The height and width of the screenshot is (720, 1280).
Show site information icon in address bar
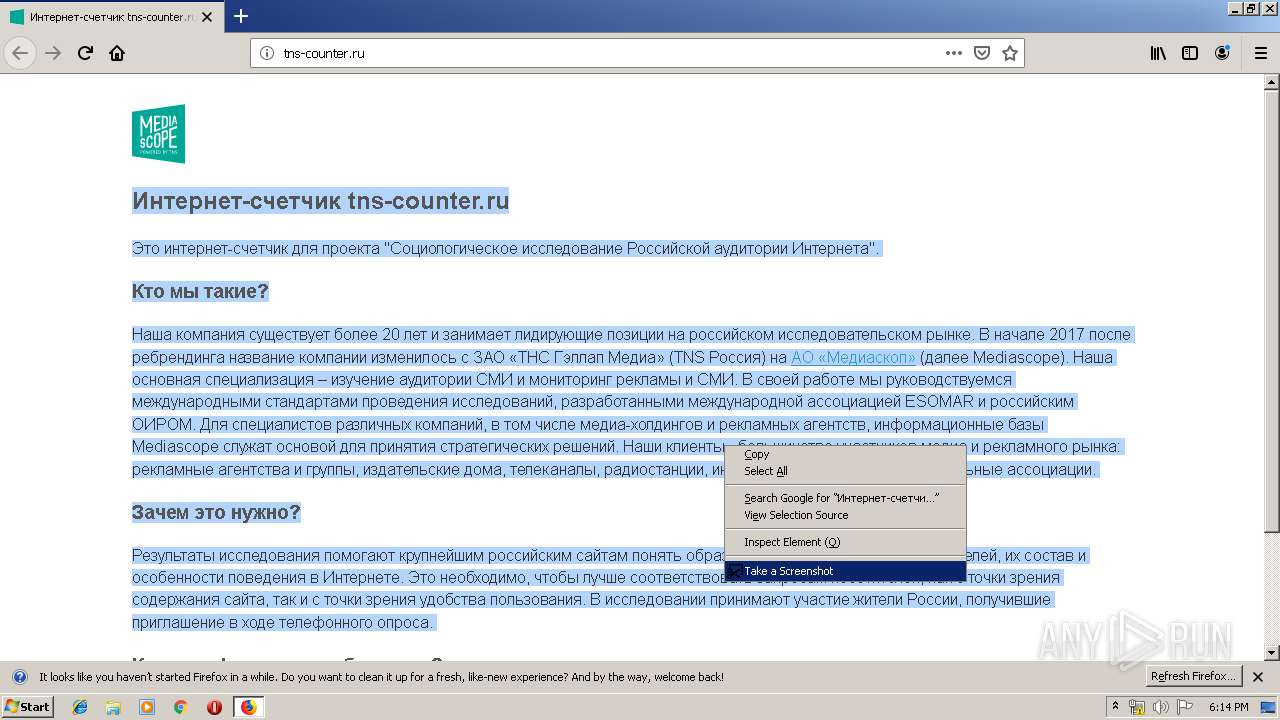pos(267,53)
